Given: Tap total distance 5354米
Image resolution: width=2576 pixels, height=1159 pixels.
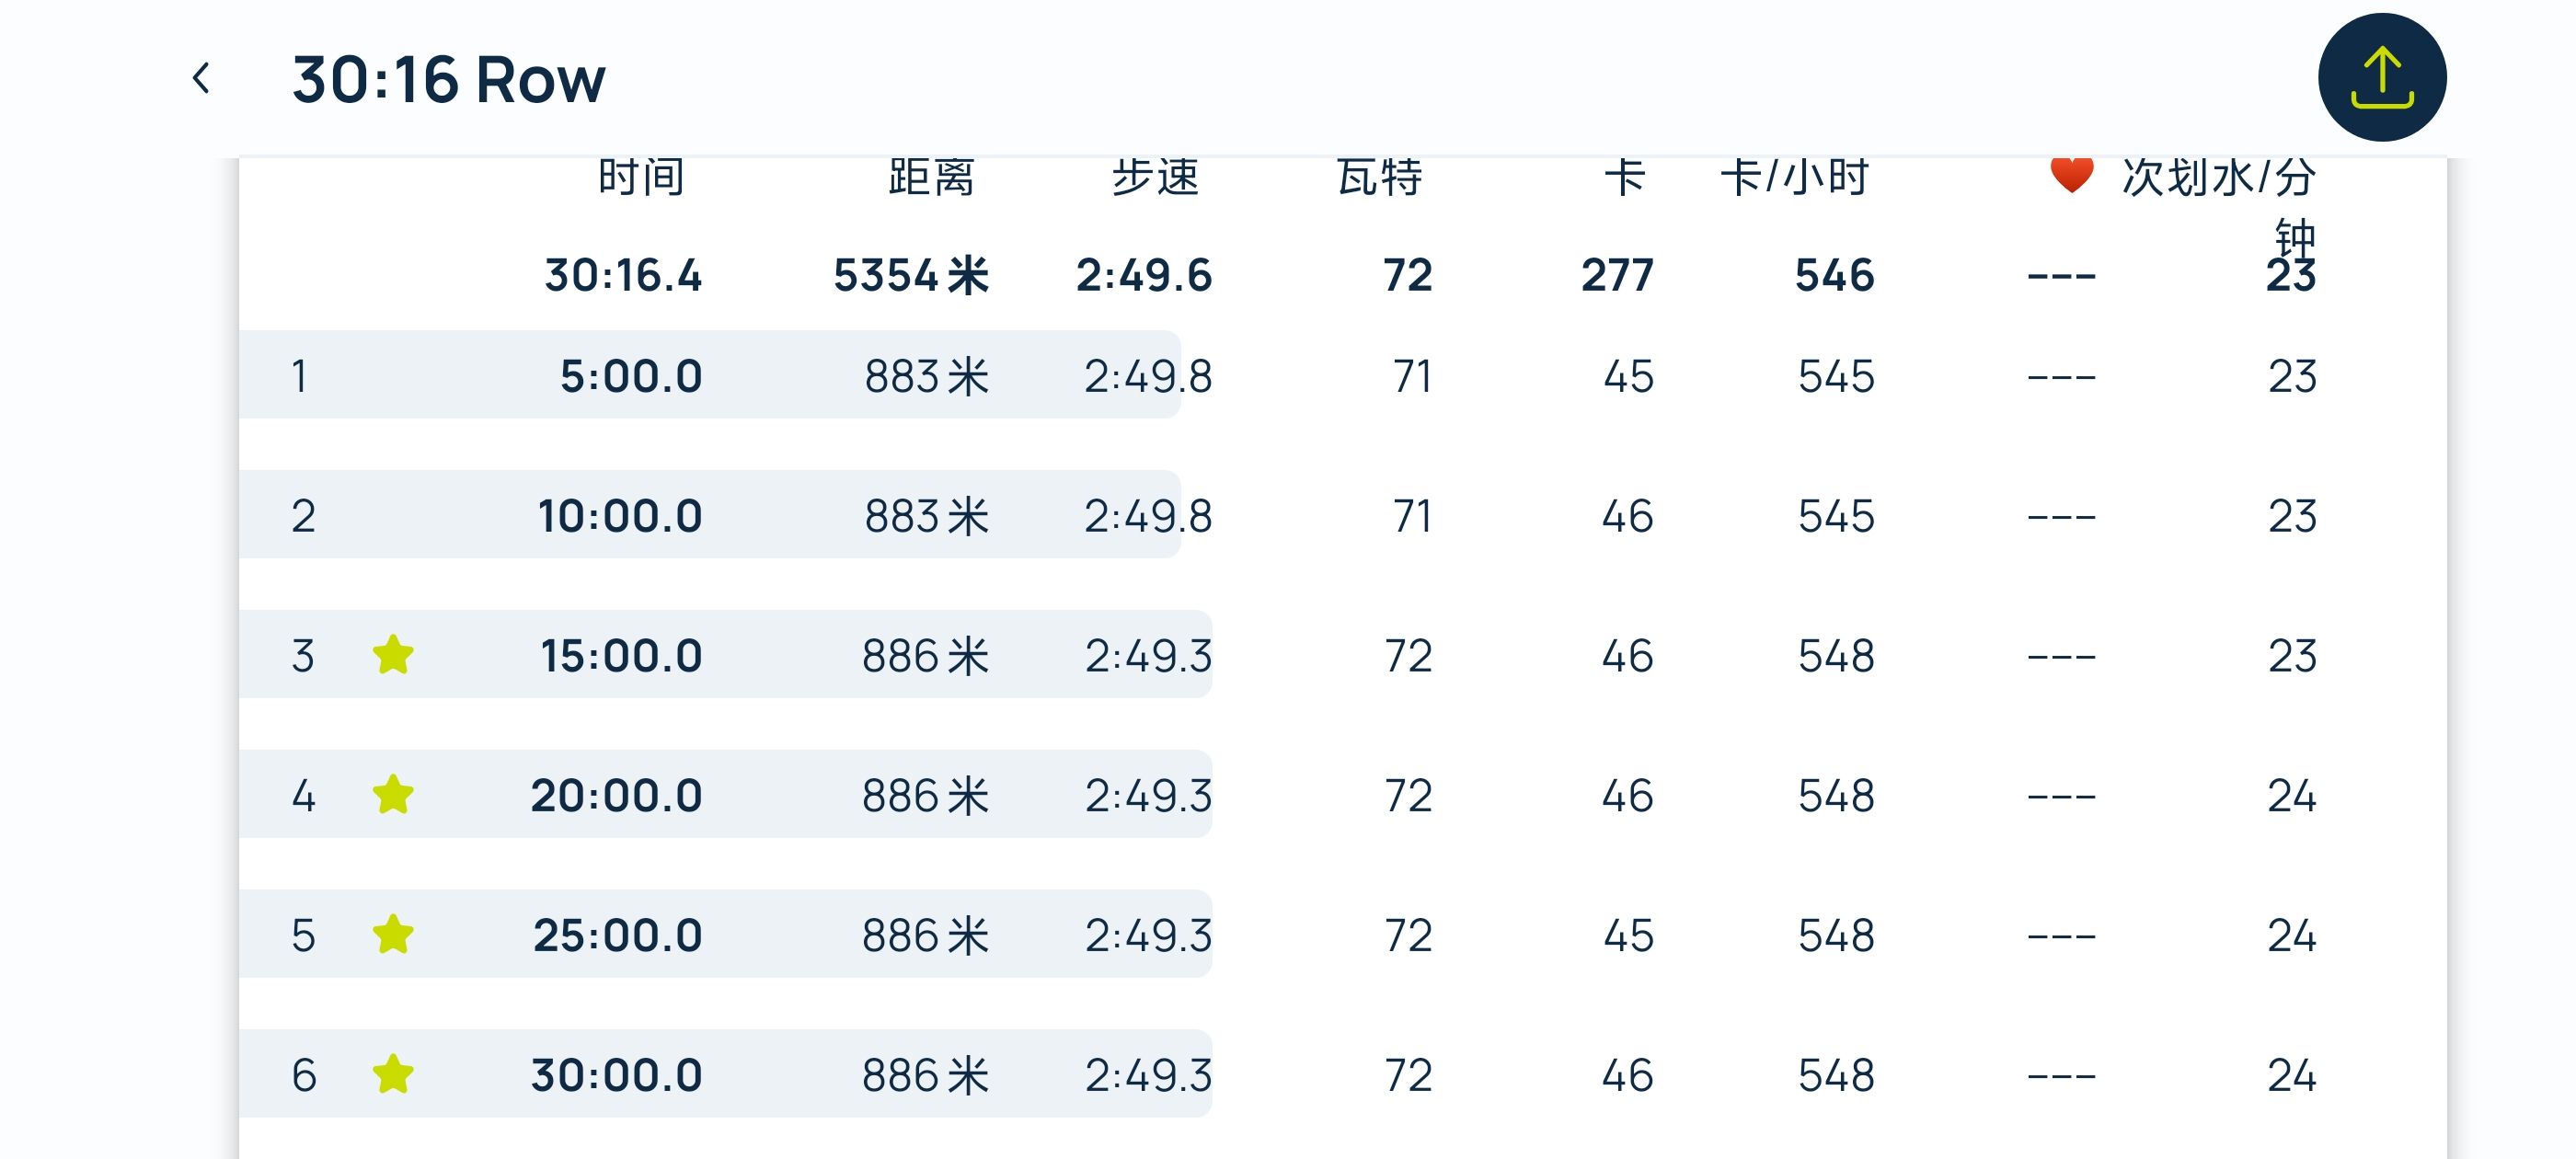Looking at the screenshot, I should click(x=910, y=275).
